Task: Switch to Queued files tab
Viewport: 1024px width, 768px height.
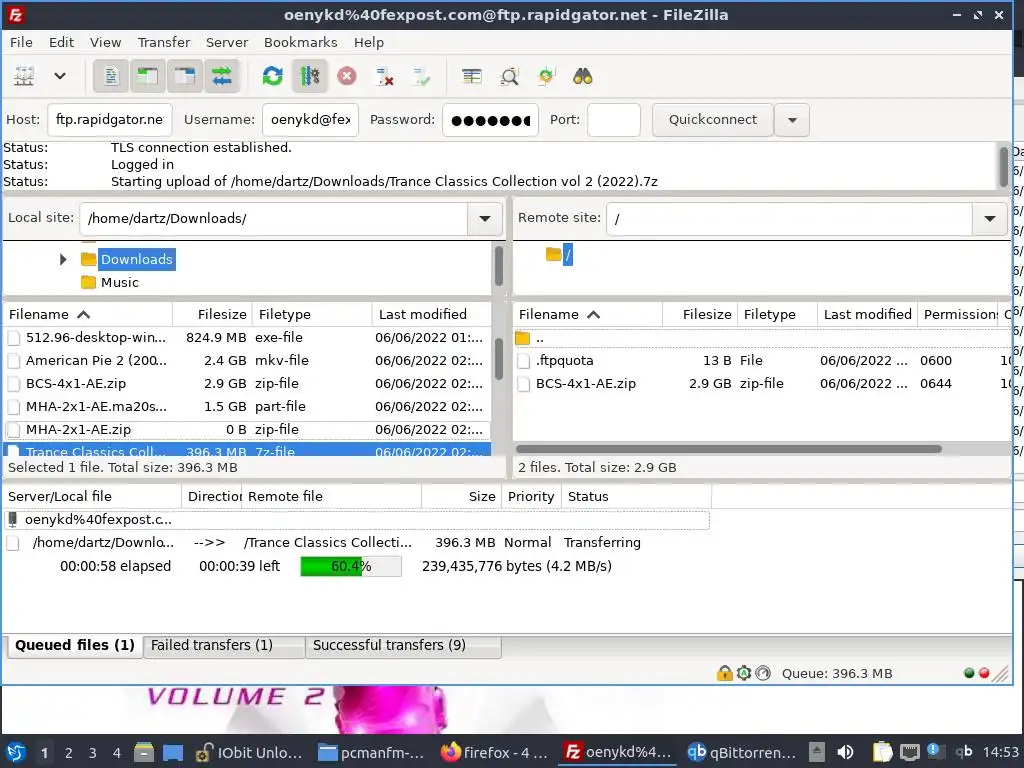Action: tap(74, 645)
